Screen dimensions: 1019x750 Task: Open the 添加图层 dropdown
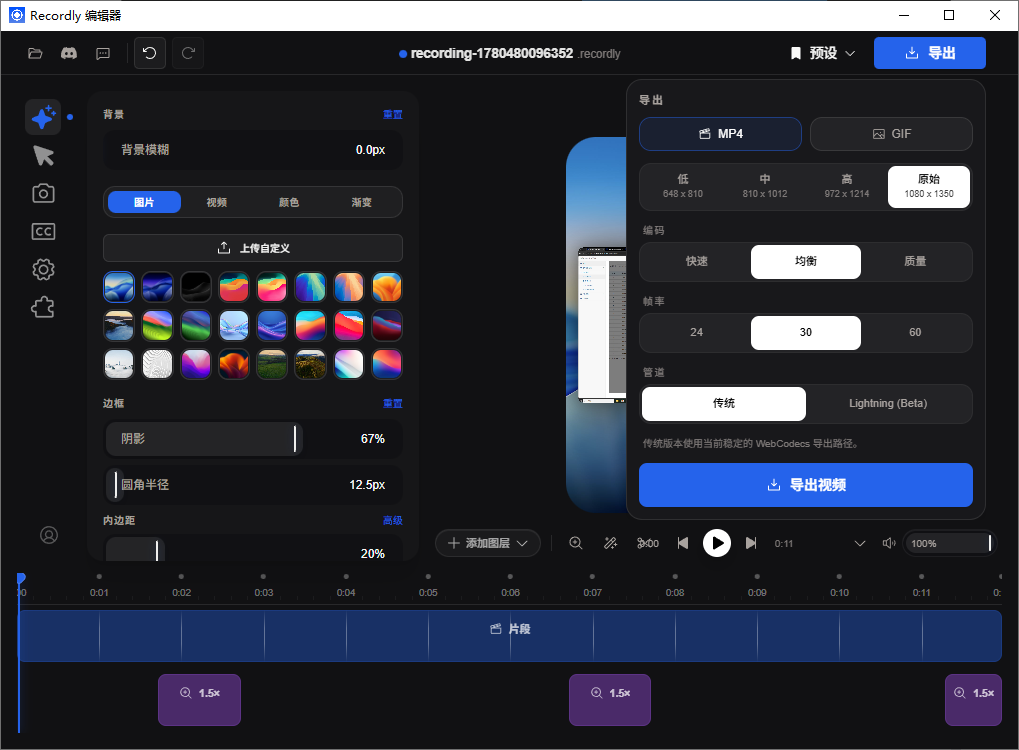[x=487, y=543]
